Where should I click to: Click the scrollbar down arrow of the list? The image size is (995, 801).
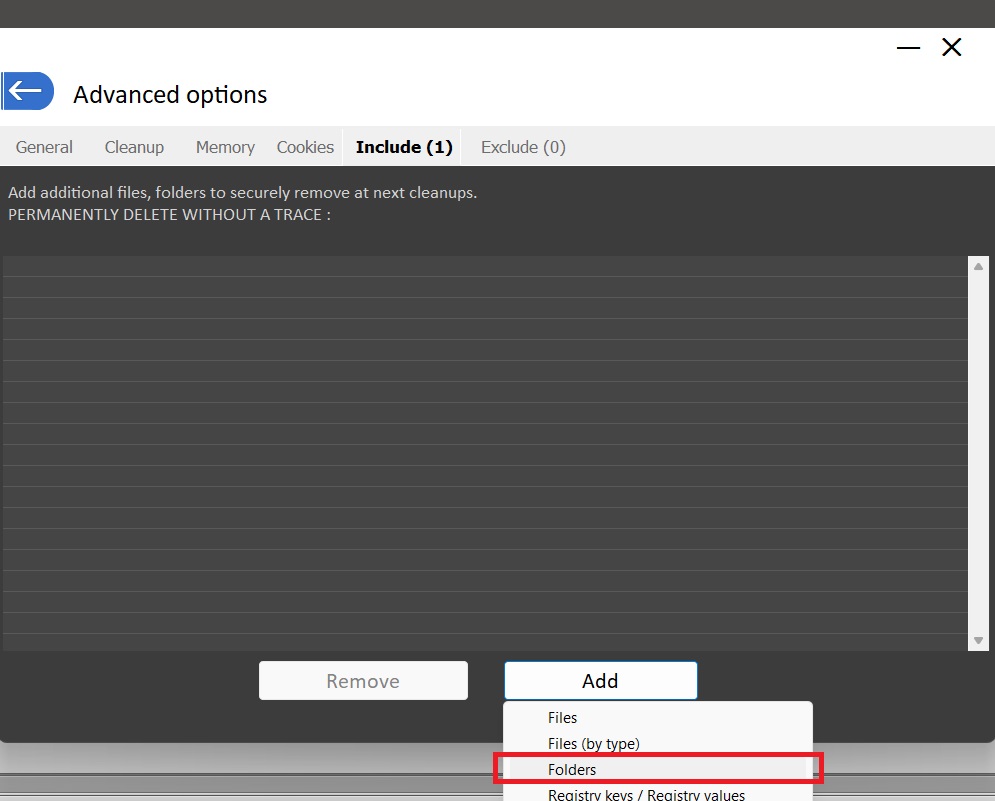coord(978,640)
